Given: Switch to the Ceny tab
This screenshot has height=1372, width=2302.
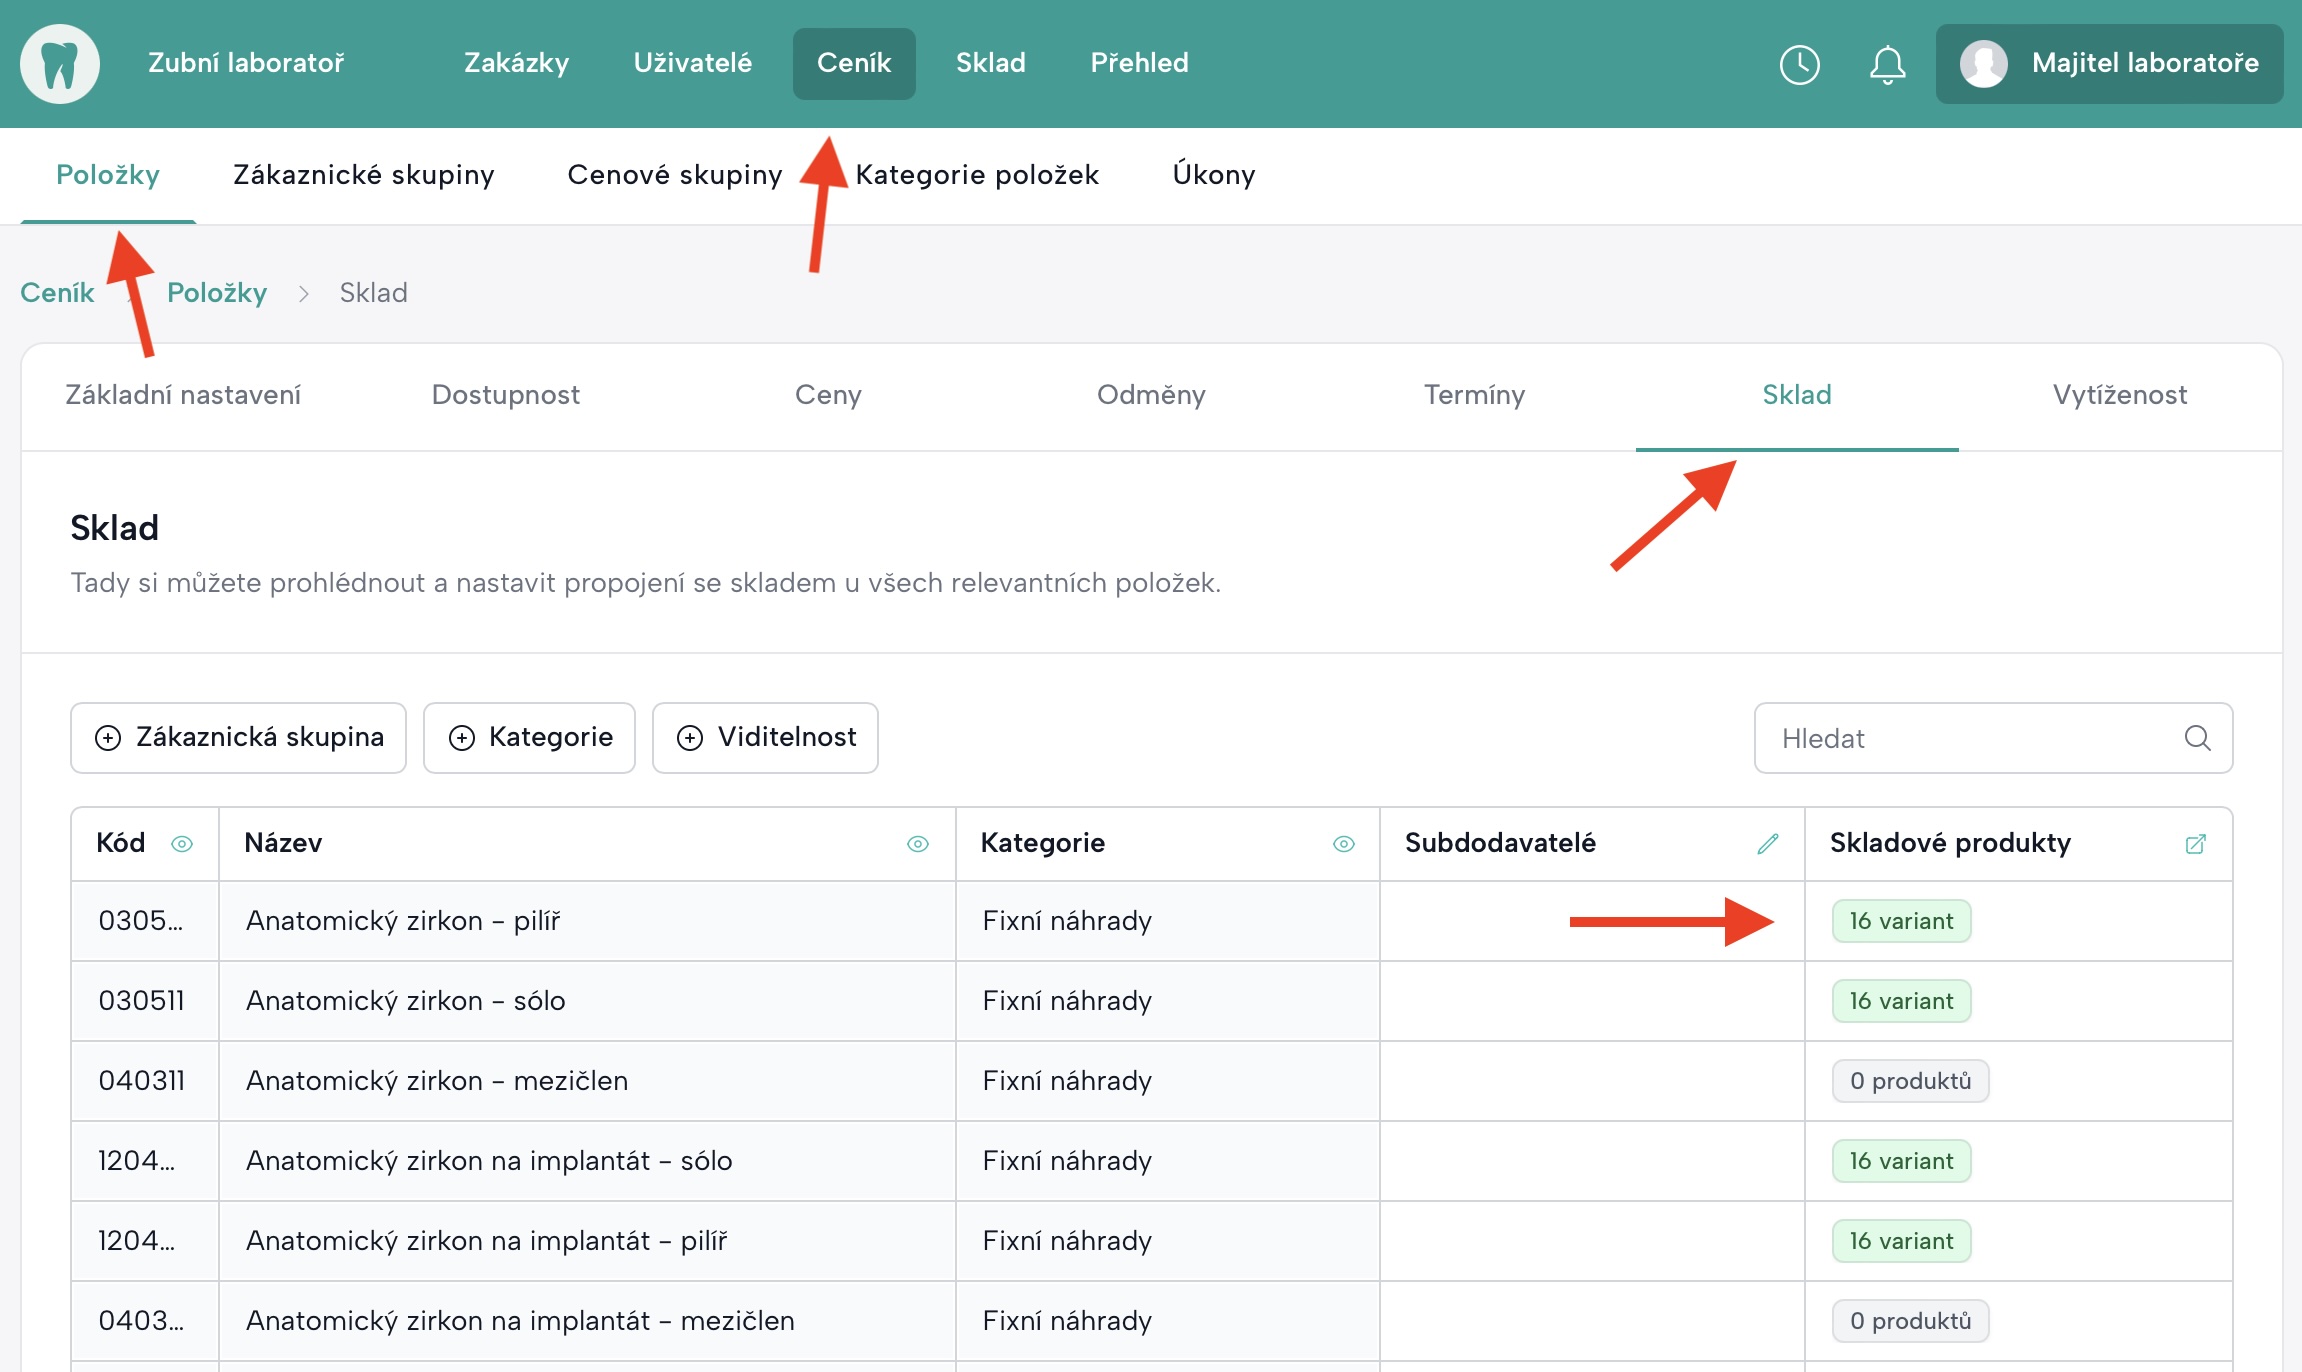Looking at the screenshot, I should (x=828, y=395).
